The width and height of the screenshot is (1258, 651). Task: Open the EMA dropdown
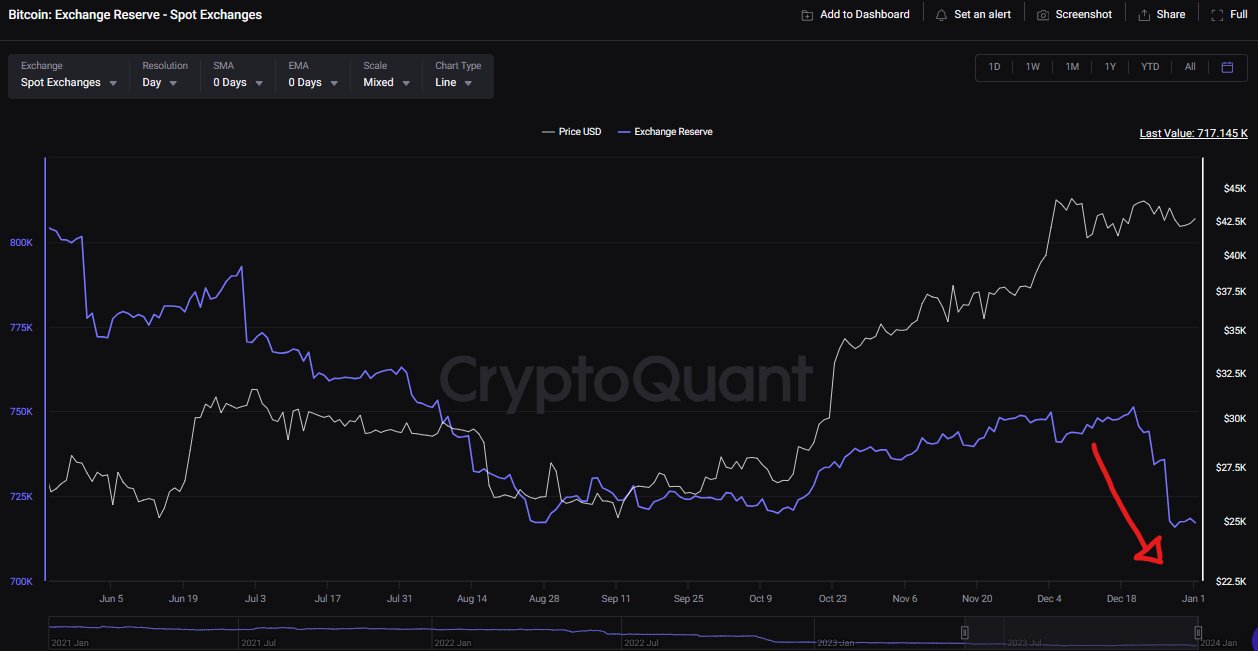[313, 75]
